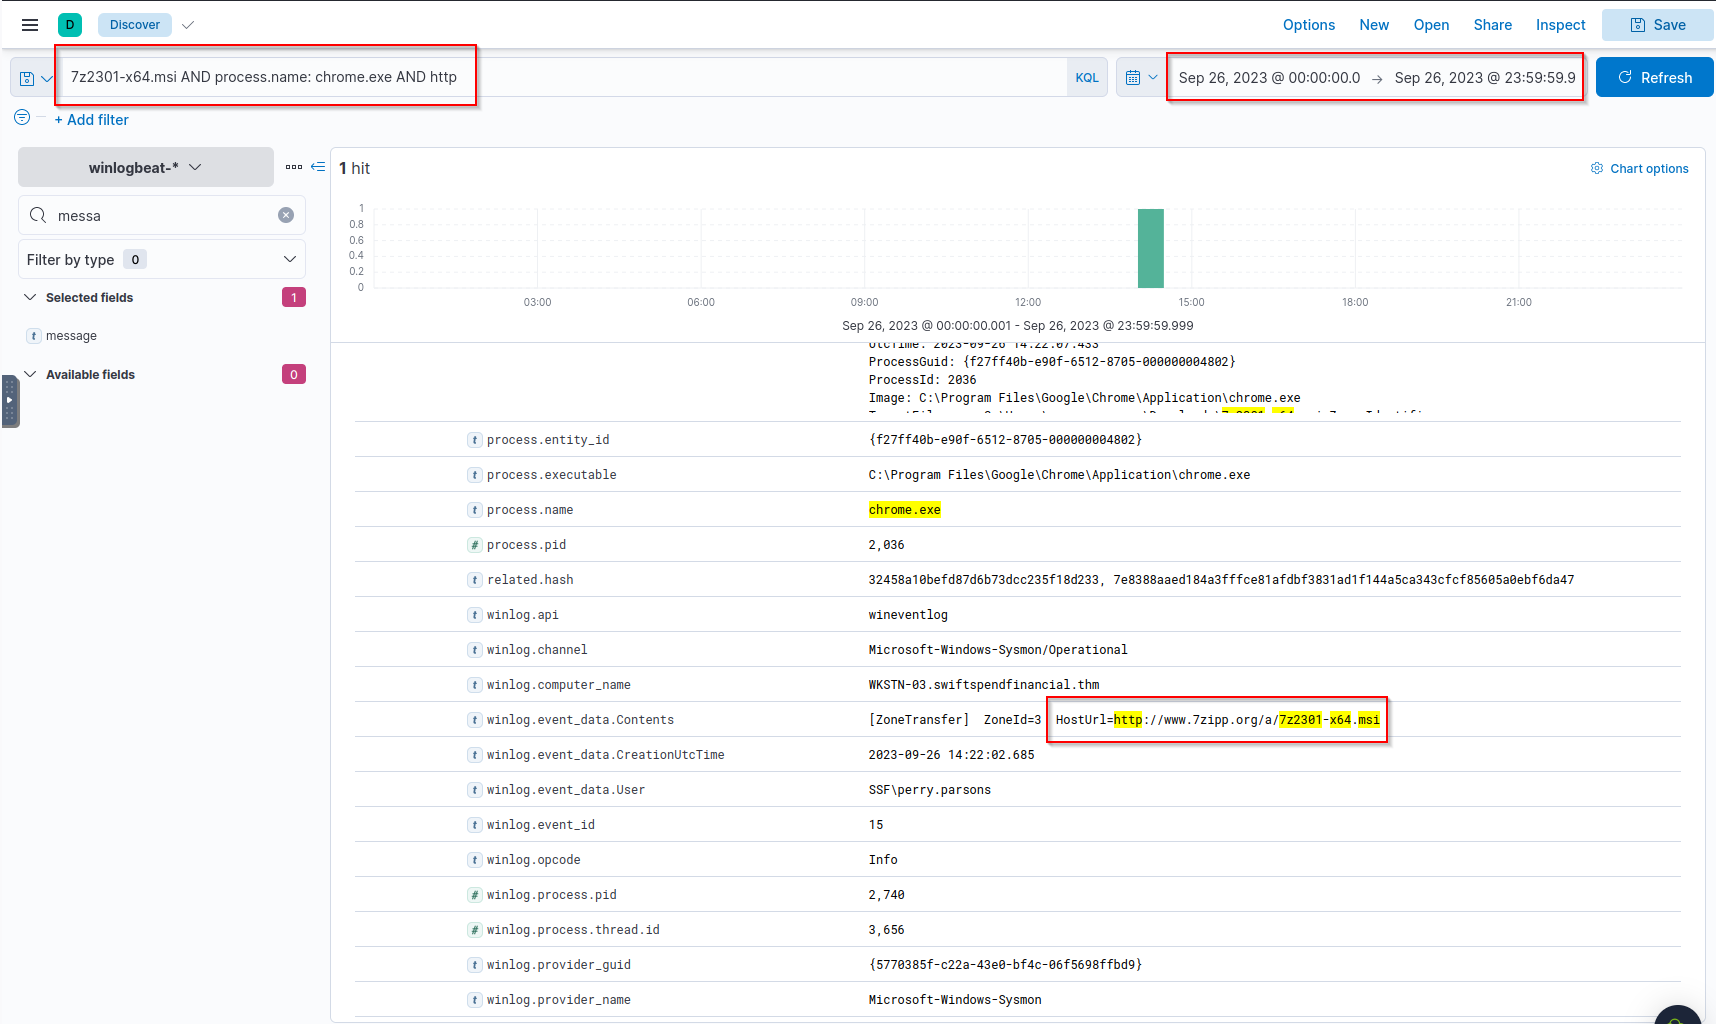Viewport: 1716px width, 1024px height.
Task: Click the green D space avatar
Action: (70, 25)
